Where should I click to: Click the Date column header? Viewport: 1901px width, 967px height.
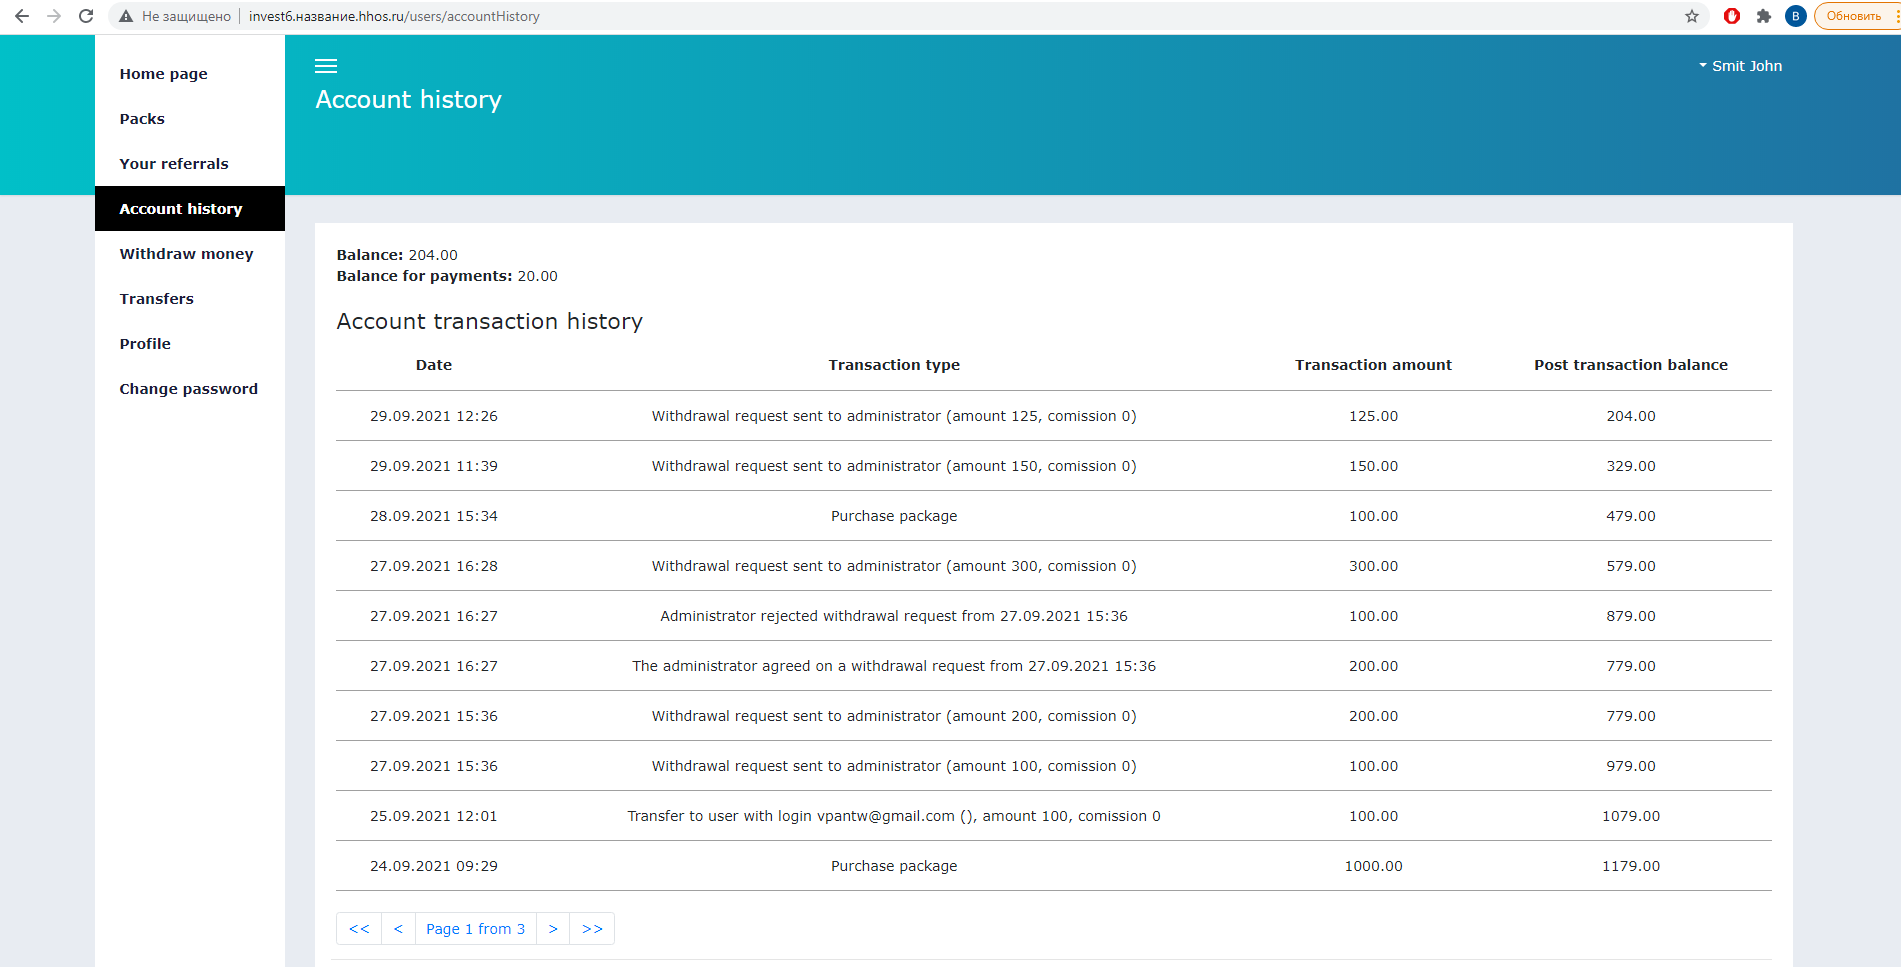pos(434,365)
